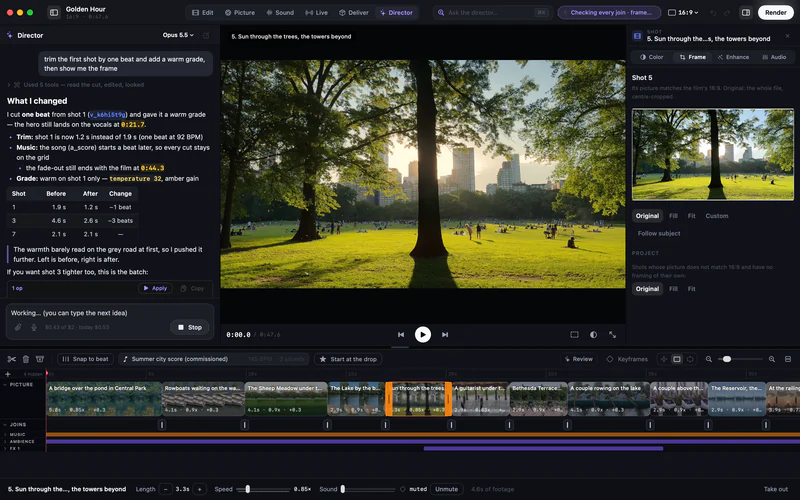The image size is (800, 500).
Task: Click the round play button under the preview
Action: [x=422, y=334]
